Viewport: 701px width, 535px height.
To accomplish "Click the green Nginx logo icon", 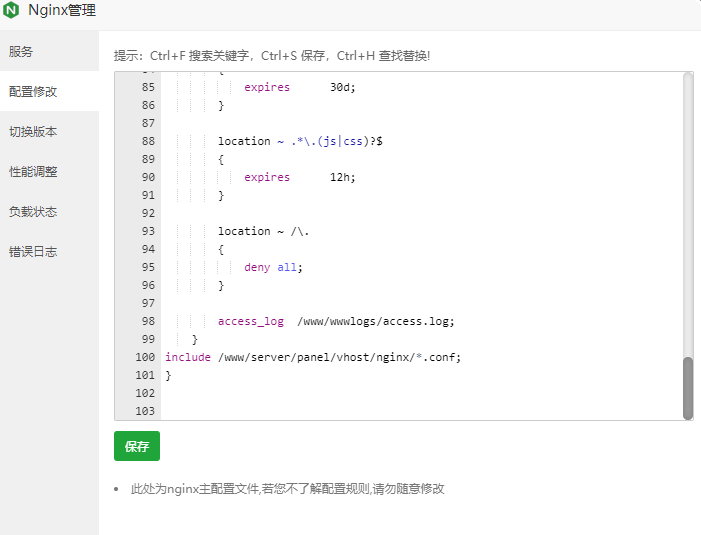I will (11, 10).
